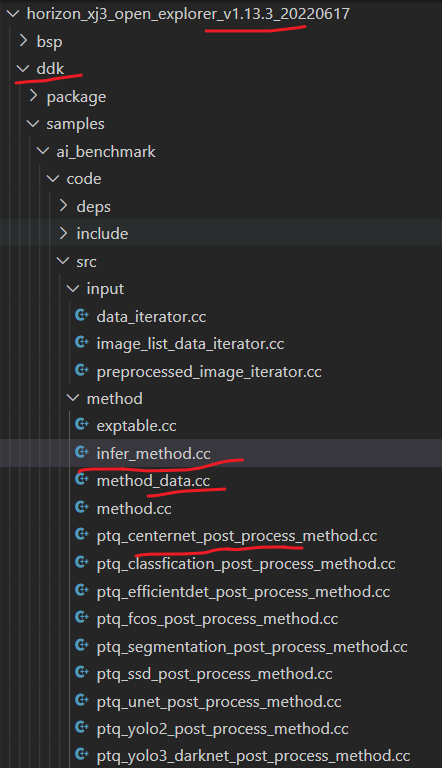Open ptq_centernet_post_process_method.cc
Screen dimensions: 442x768
pos(237,536)
